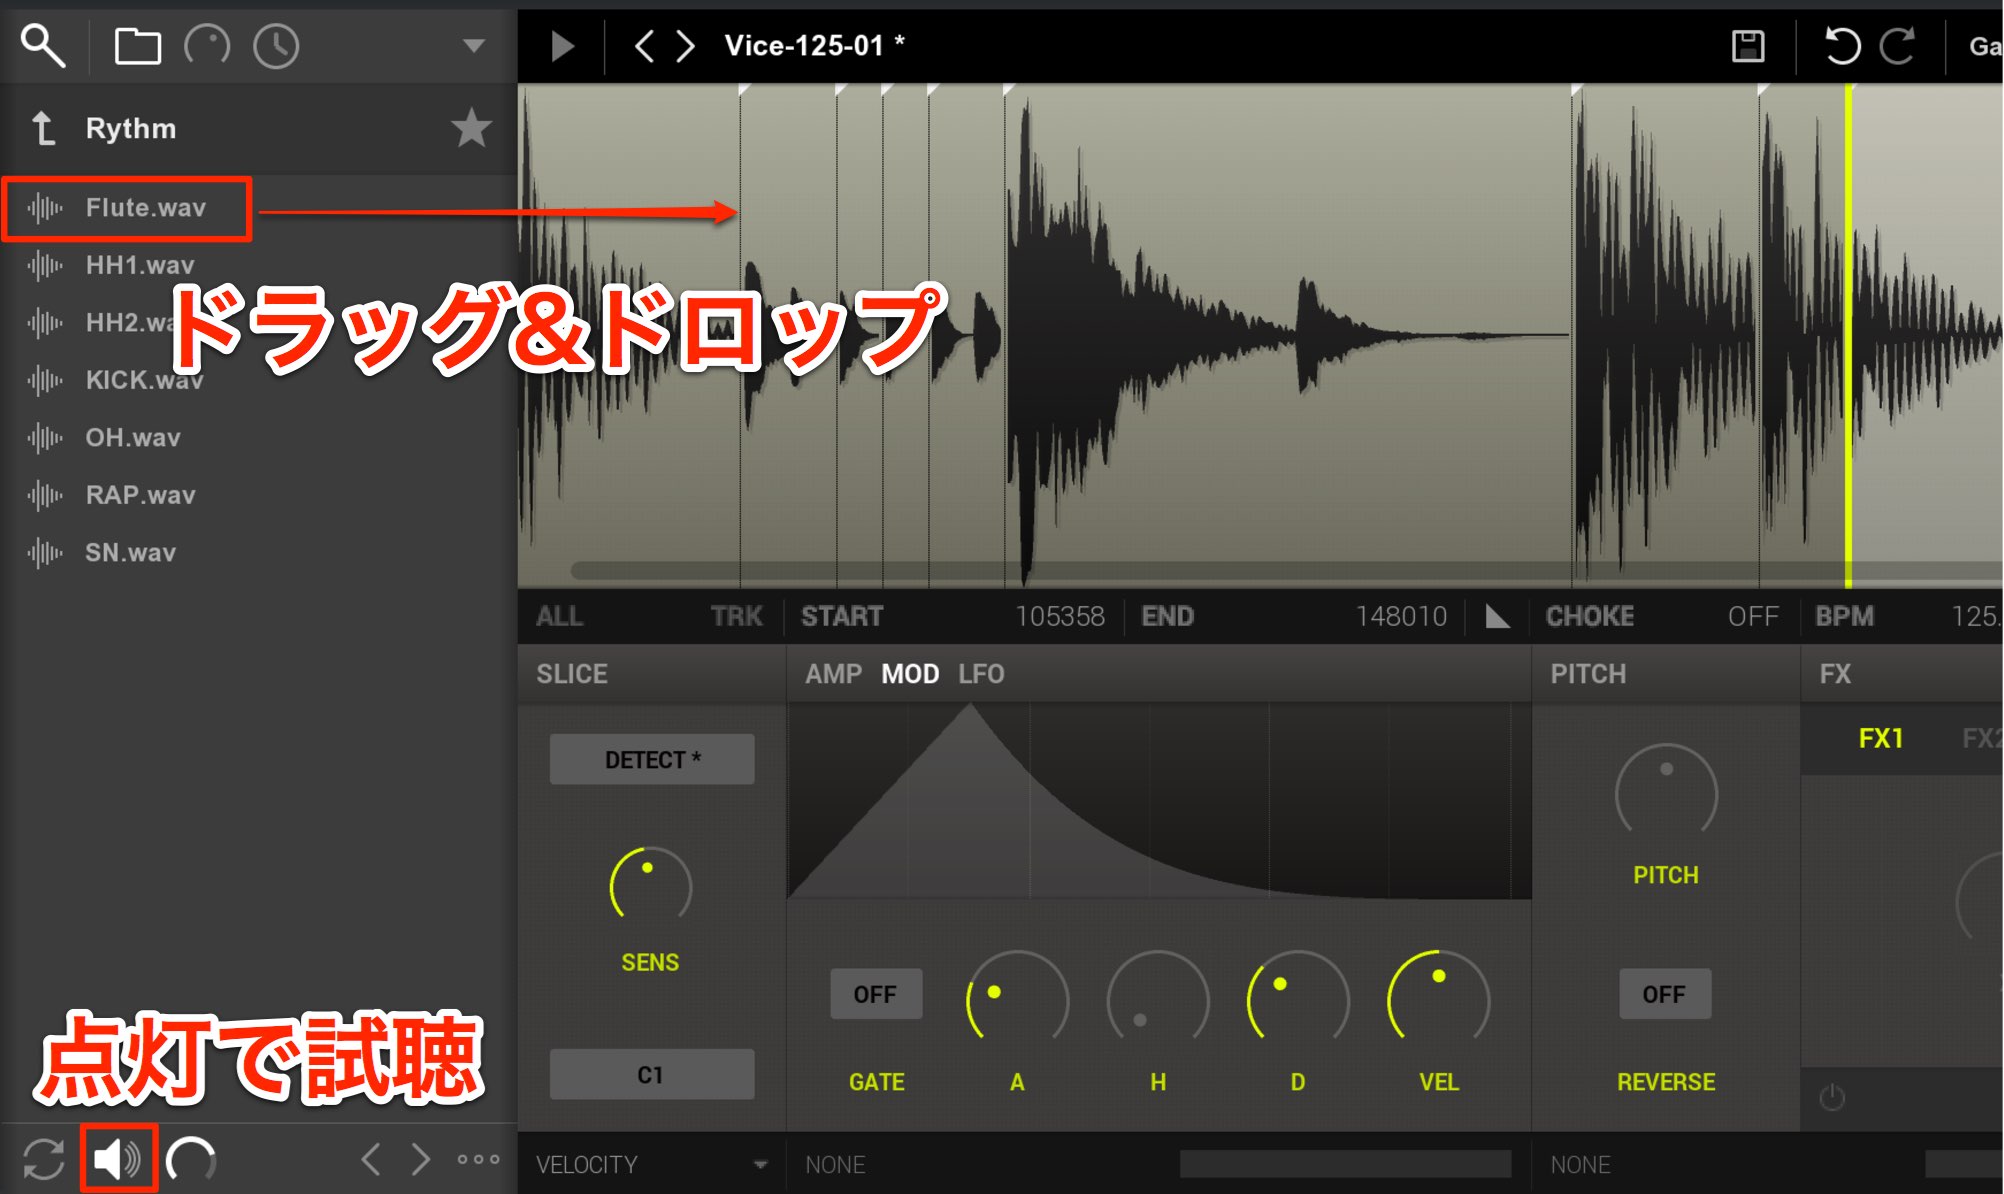Click the waveform horizontal scrollbar
This screenshot has height=1194, width=2004.
(x=1285, y=571)
